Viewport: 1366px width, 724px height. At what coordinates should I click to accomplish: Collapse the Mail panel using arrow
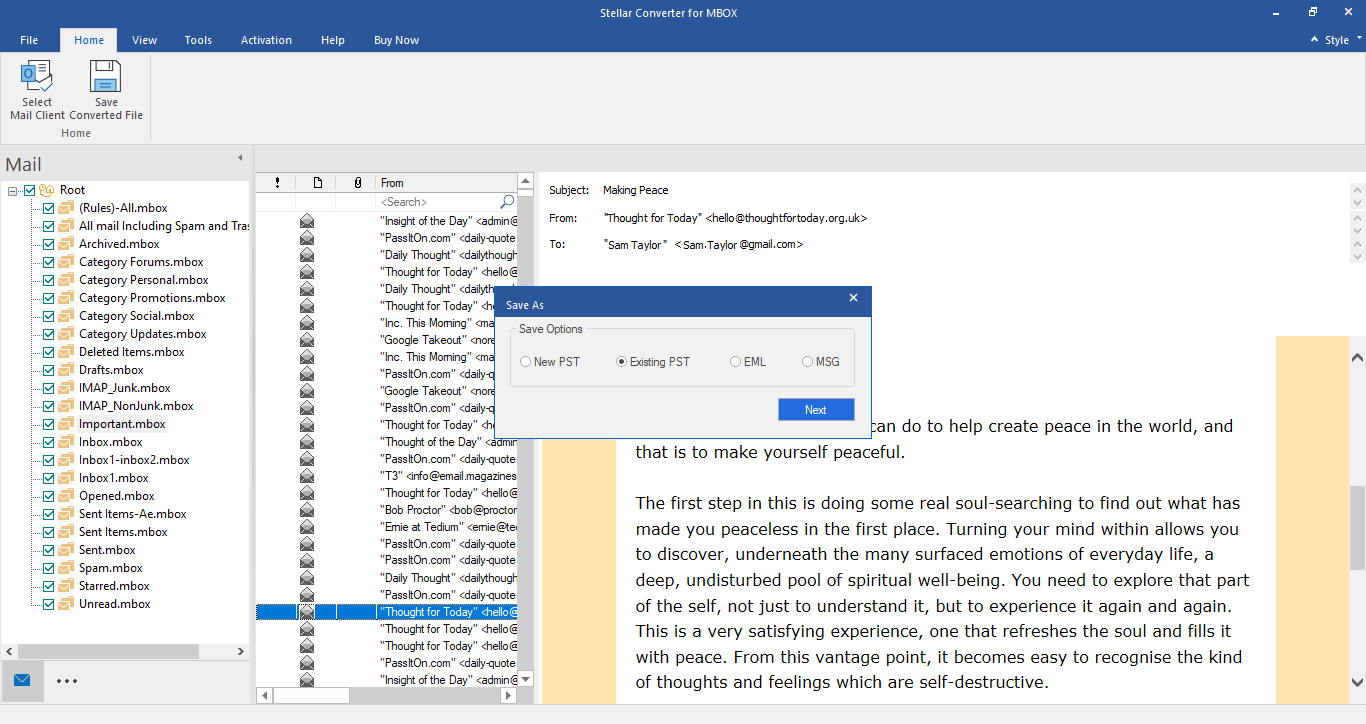coord(240,158)
